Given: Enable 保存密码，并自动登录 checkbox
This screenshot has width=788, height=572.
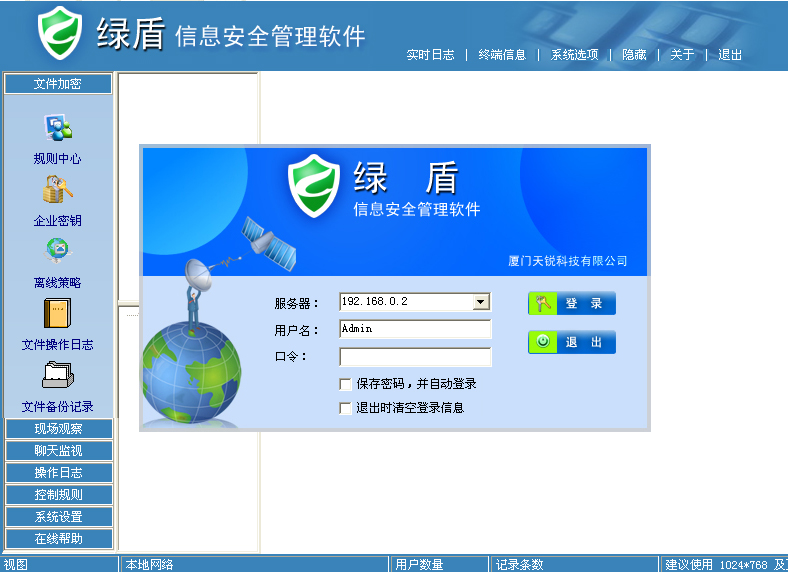Looking at the screenshot, I should tap(345, 385).
